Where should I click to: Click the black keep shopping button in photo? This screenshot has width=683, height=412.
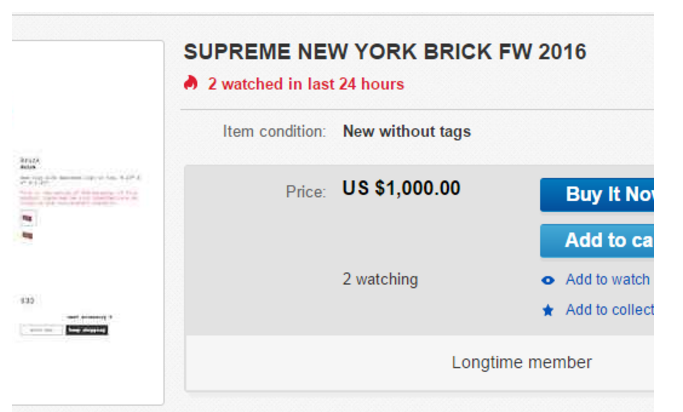(87, 329)
